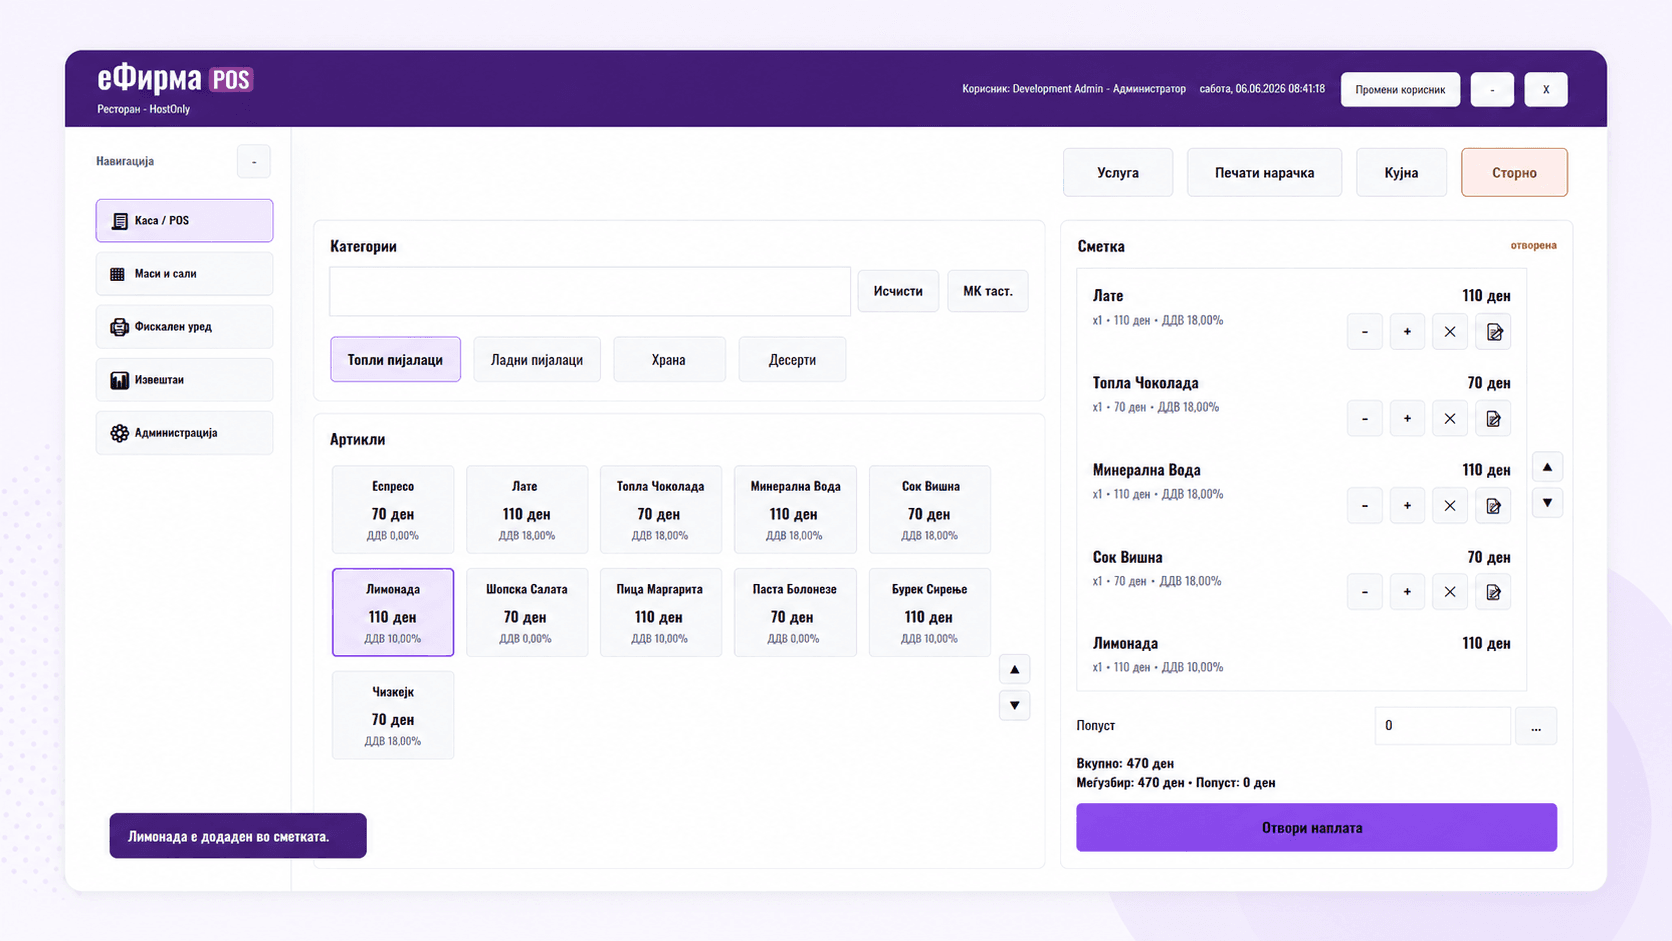Click the Лимонада е додаден notification toast
This screenshot has height=941, width=1672.
click(238, 836)
